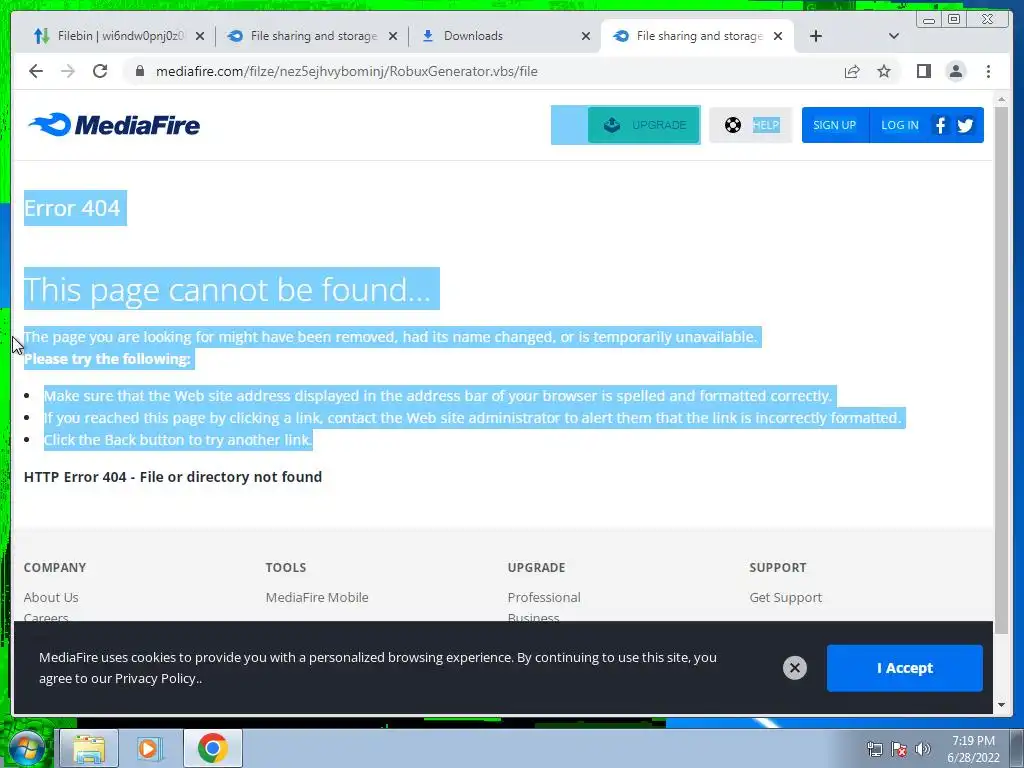Click the 'Error 404' heading text

pos(72,208)
